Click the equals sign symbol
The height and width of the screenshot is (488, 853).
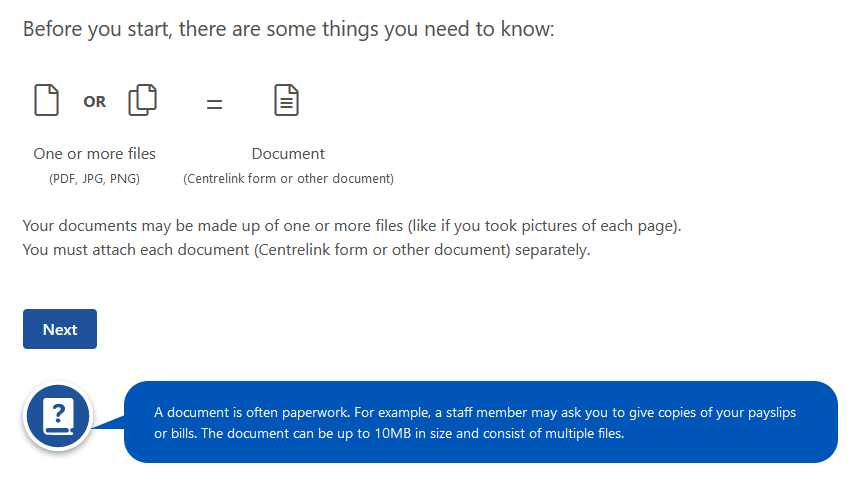pos(214,104)
